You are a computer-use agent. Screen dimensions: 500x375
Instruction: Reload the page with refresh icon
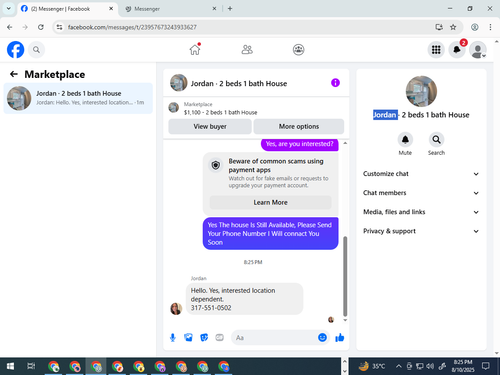[41, 27]
